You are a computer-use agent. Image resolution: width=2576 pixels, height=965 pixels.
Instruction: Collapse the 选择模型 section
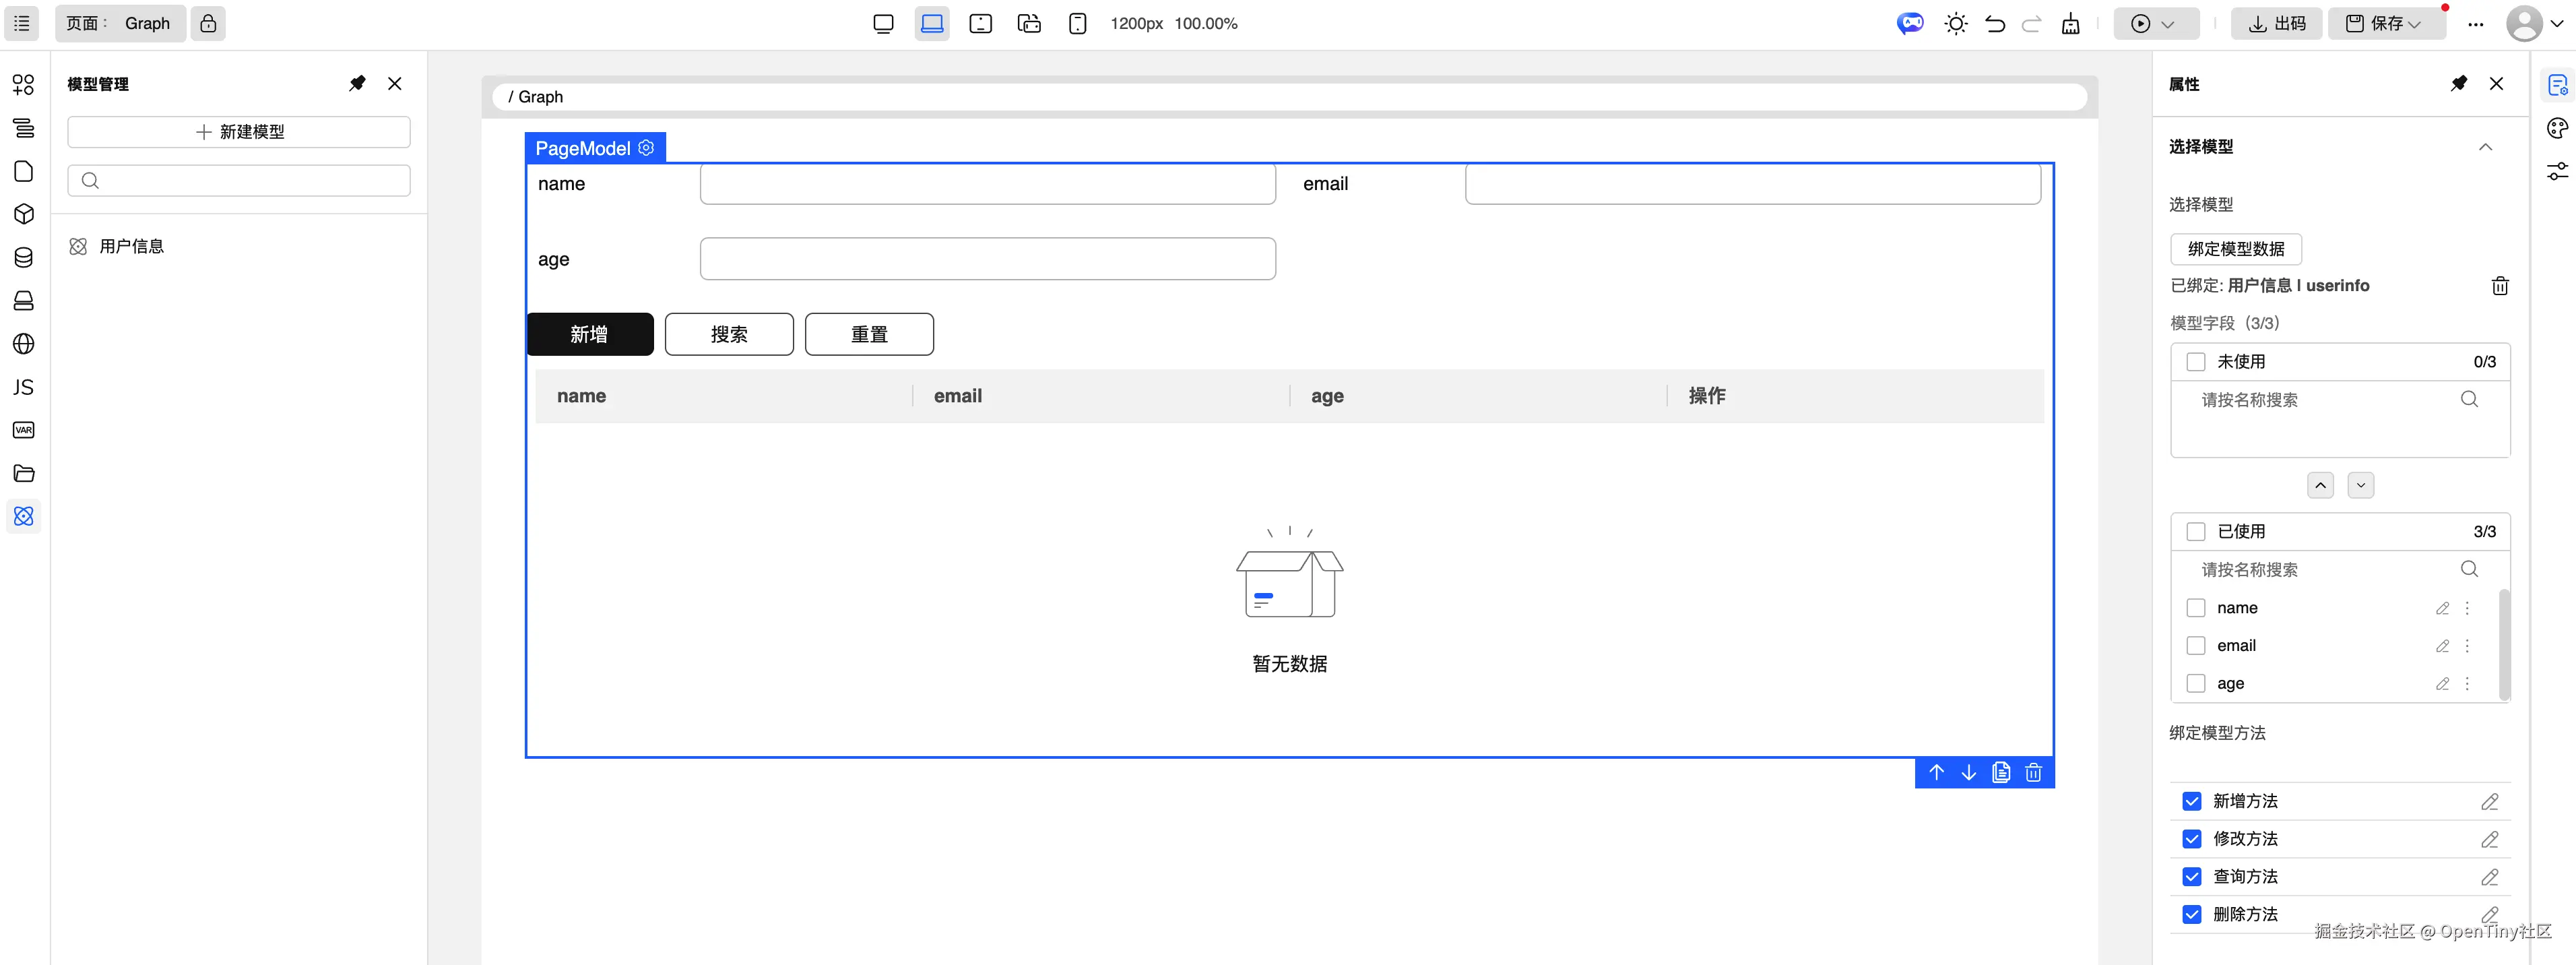click(x=2484, y=147)
